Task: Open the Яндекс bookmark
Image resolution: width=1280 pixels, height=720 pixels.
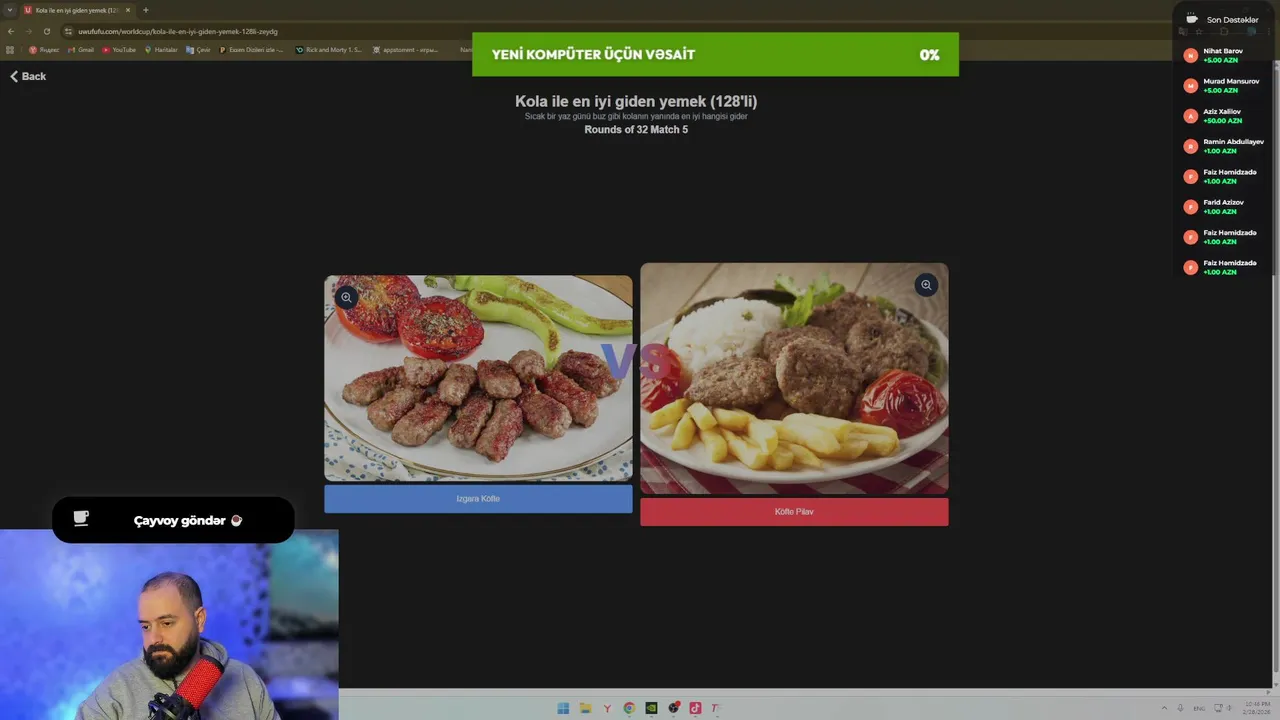Action: pos(44,49)
